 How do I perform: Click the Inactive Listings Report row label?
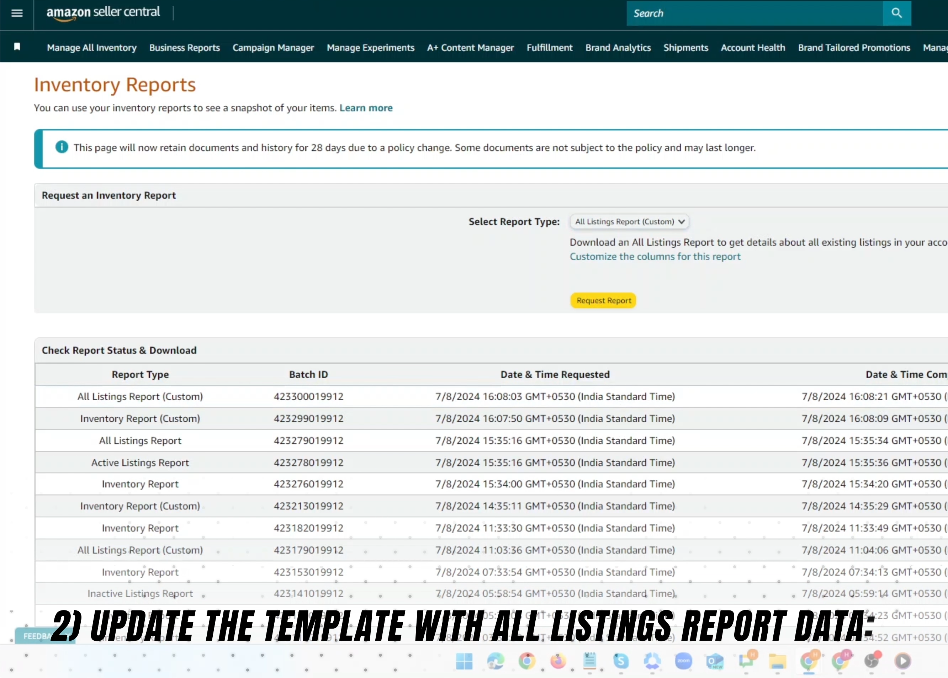click(140, 593)
